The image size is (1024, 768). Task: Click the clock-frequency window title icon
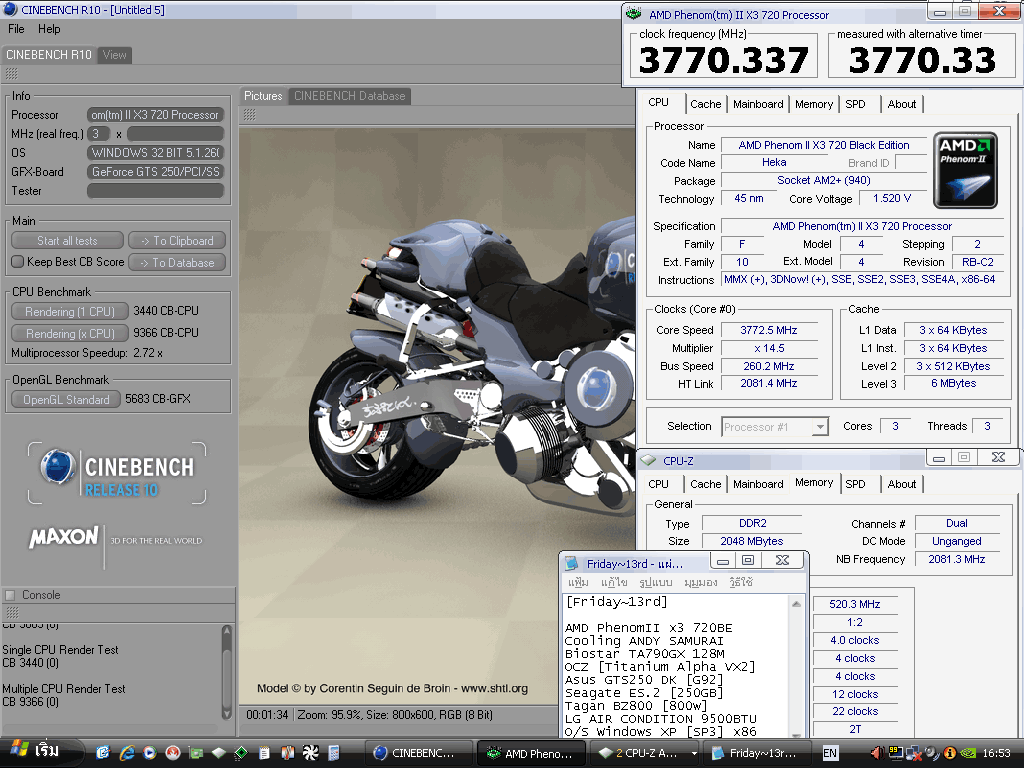[x=633, y=14]
